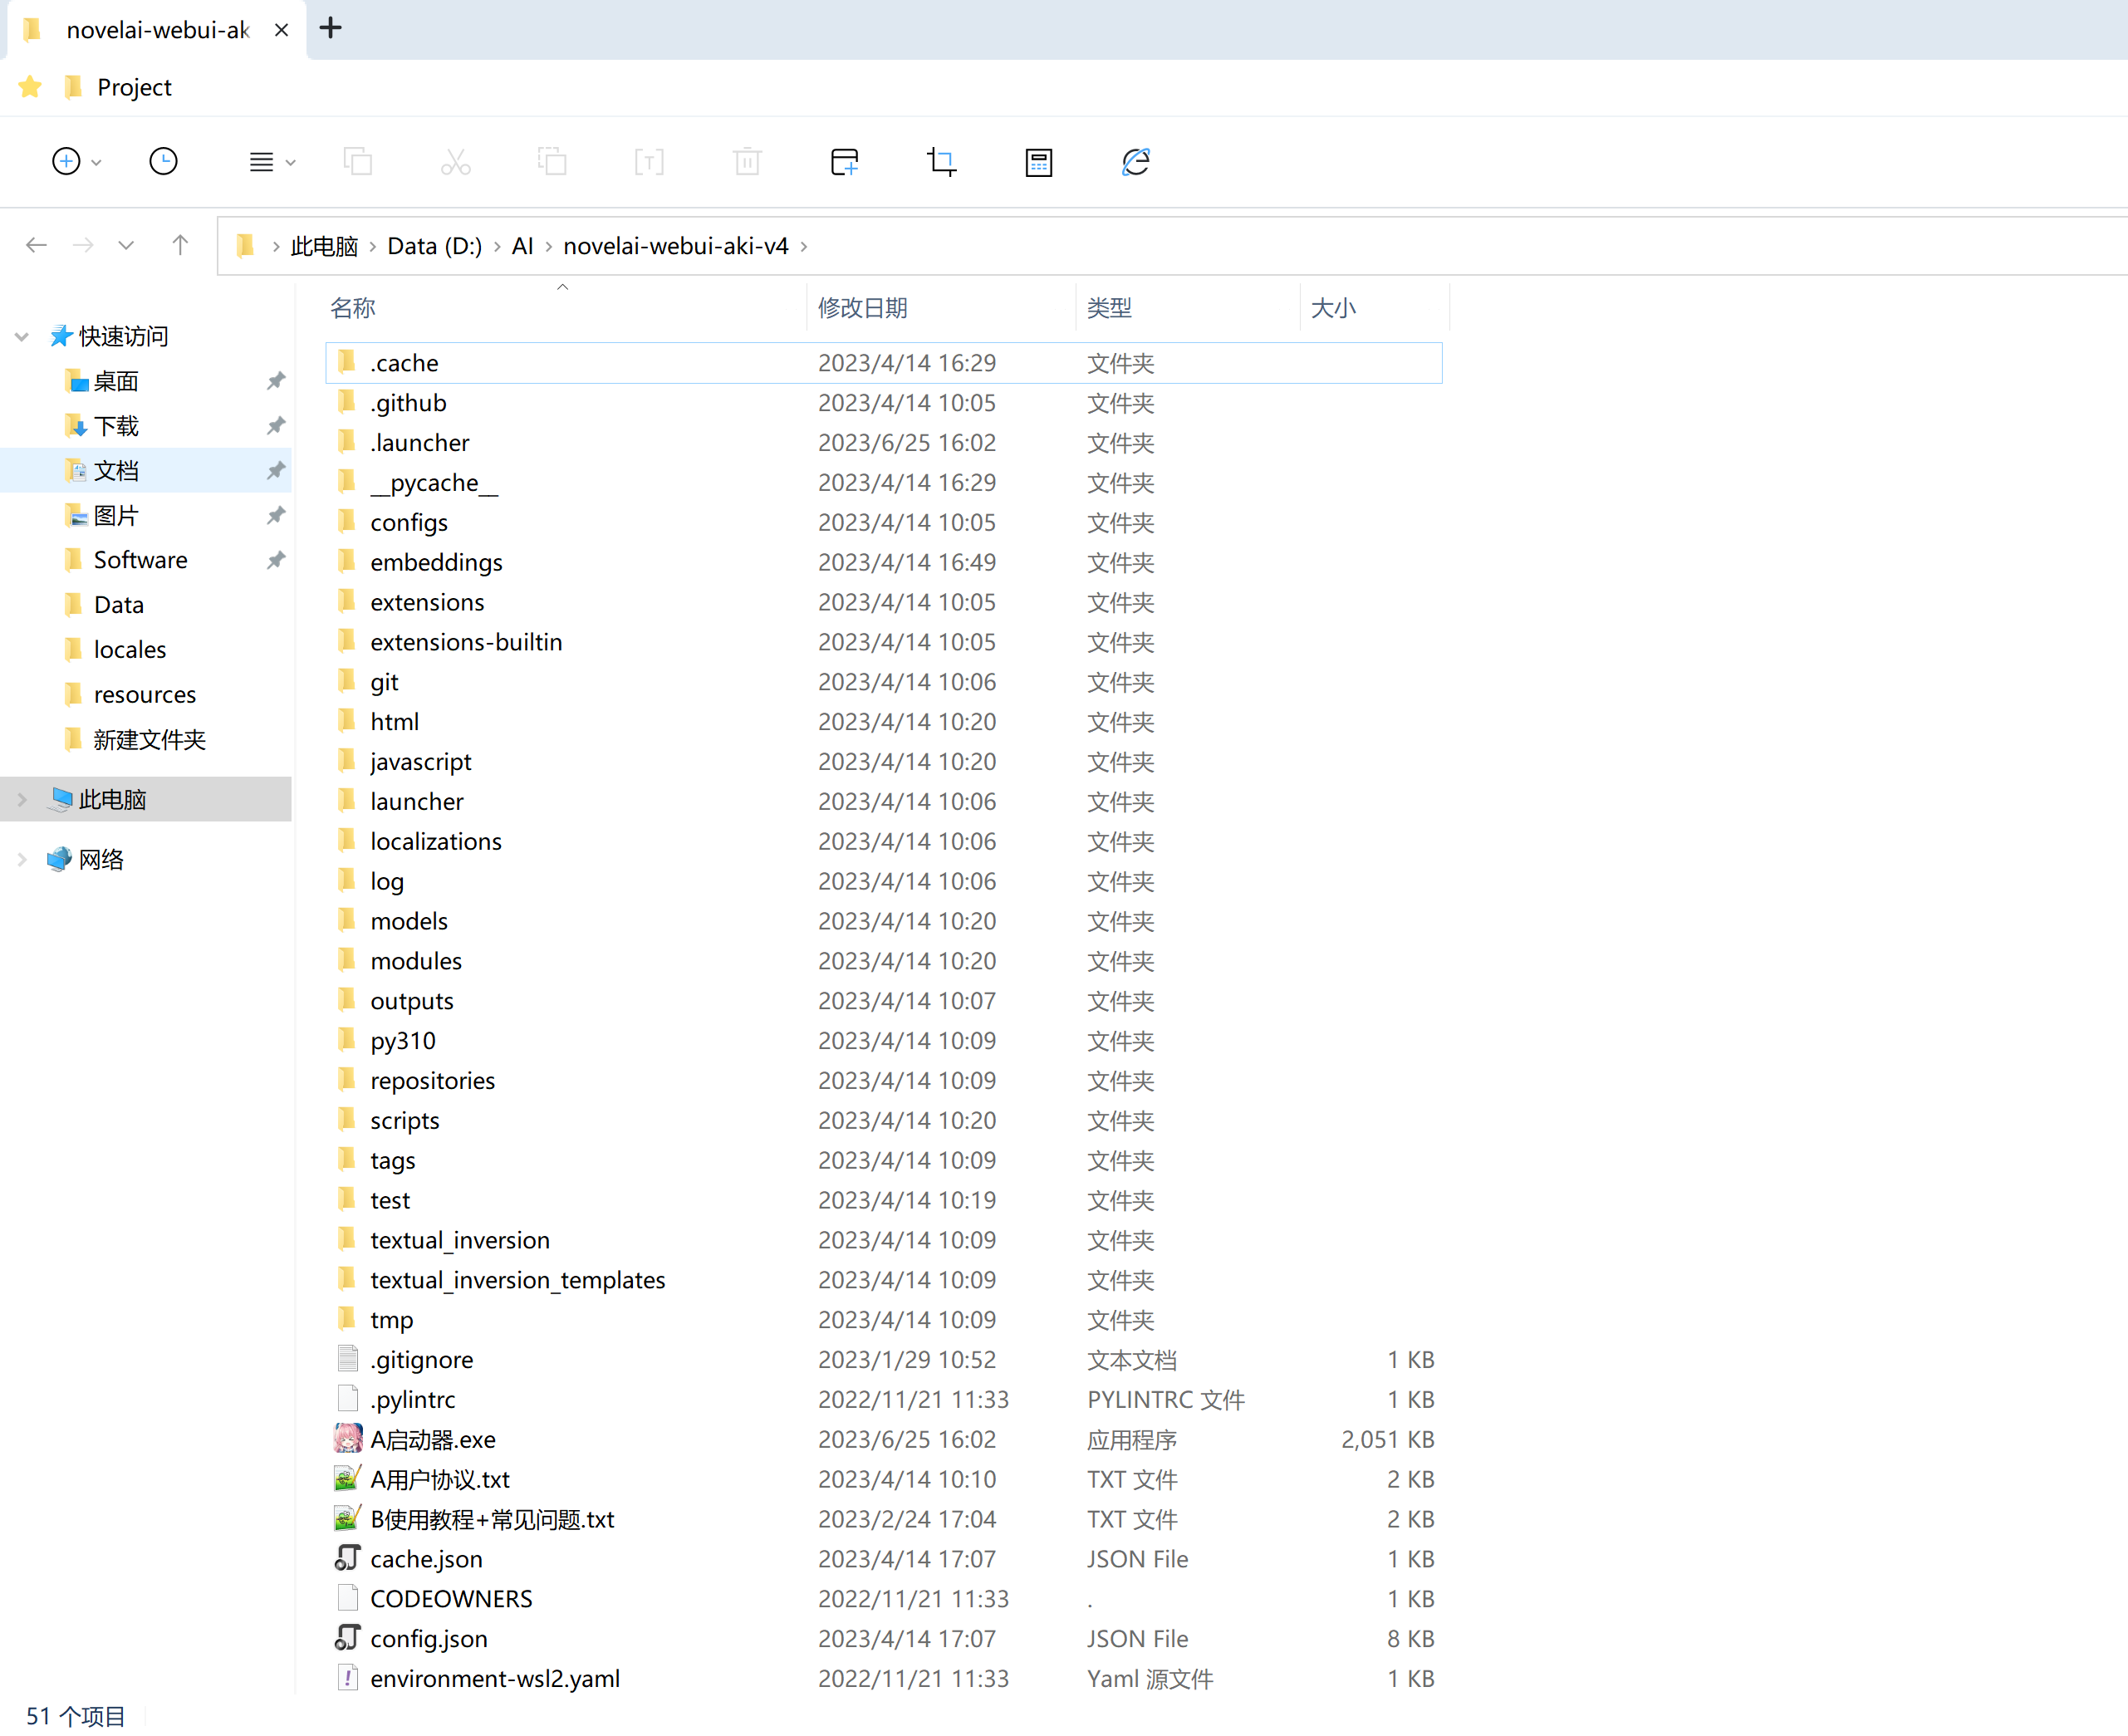This screenshot has height=1736, width=2128.
Task: Expand the 此电脑 tree node
Action: tap(22, 799)
